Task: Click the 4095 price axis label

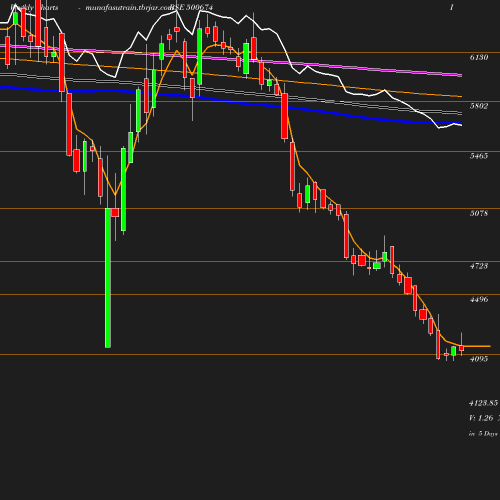Action: 479,359
